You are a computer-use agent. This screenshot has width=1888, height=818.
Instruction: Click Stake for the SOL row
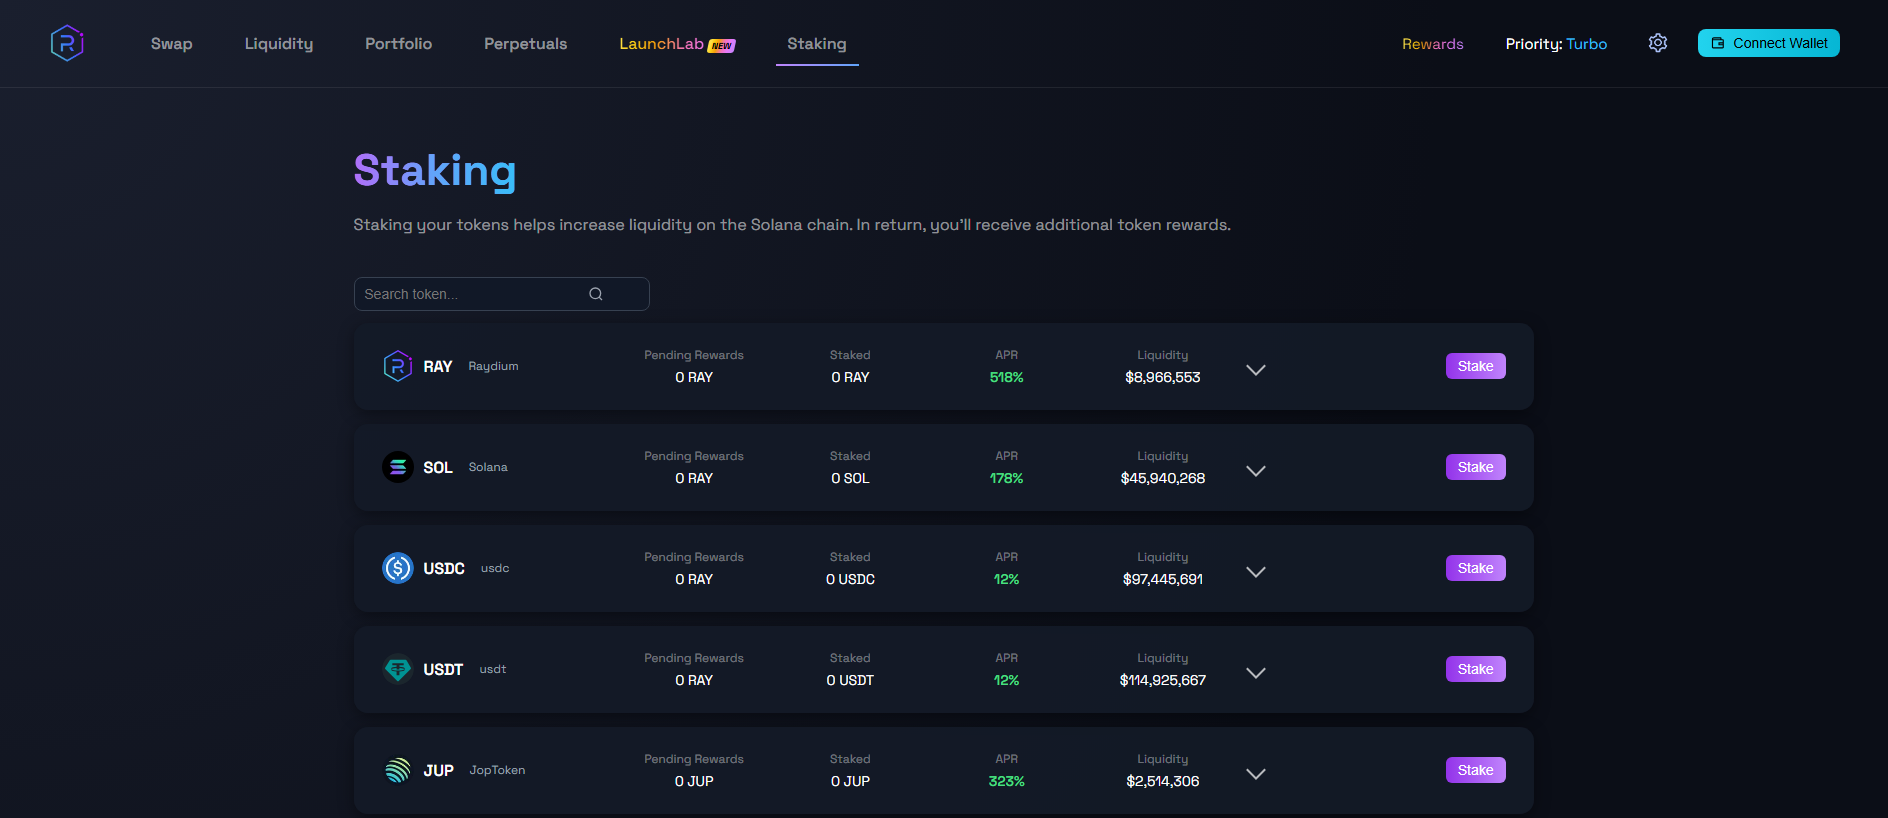pyautogui.click(x=1475, y=467)
